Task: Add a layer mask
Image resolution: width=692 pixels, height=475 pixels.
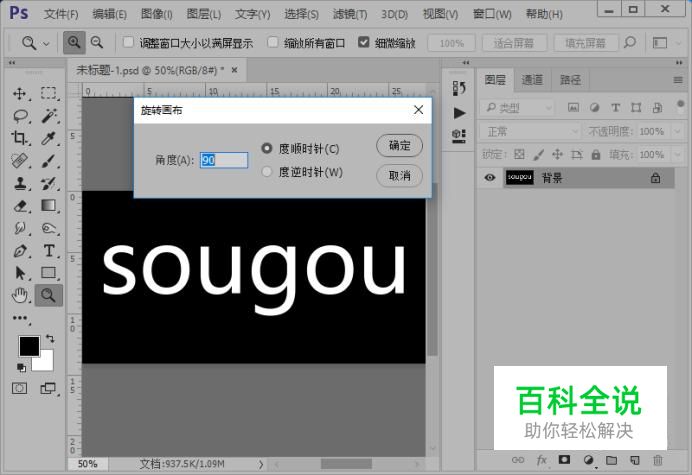Action: (x=564, y=460)
